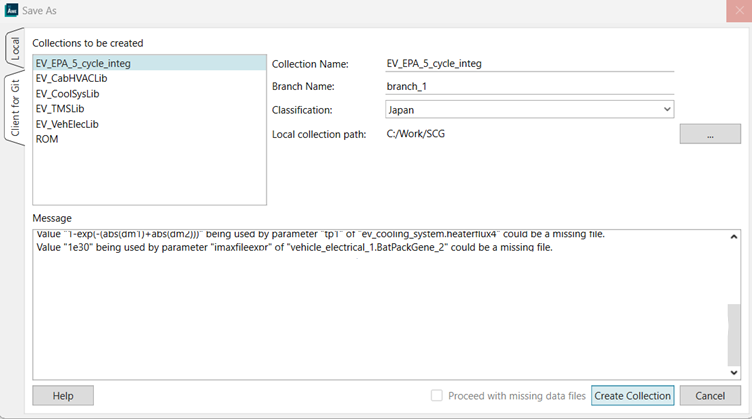Screen dimensions: 752x419
Task: Open the Classification dropdown showing Japan
Action: [529, 110]
